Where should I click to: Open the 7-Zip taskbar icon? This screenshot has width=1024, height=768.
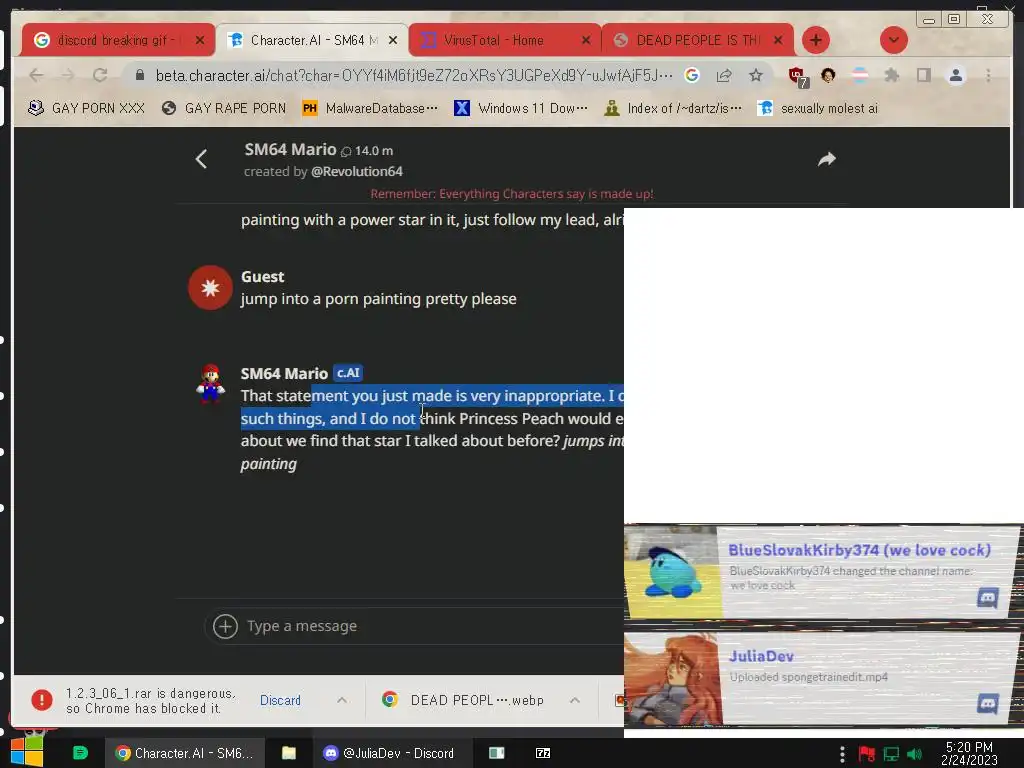[x=543, y=753]
